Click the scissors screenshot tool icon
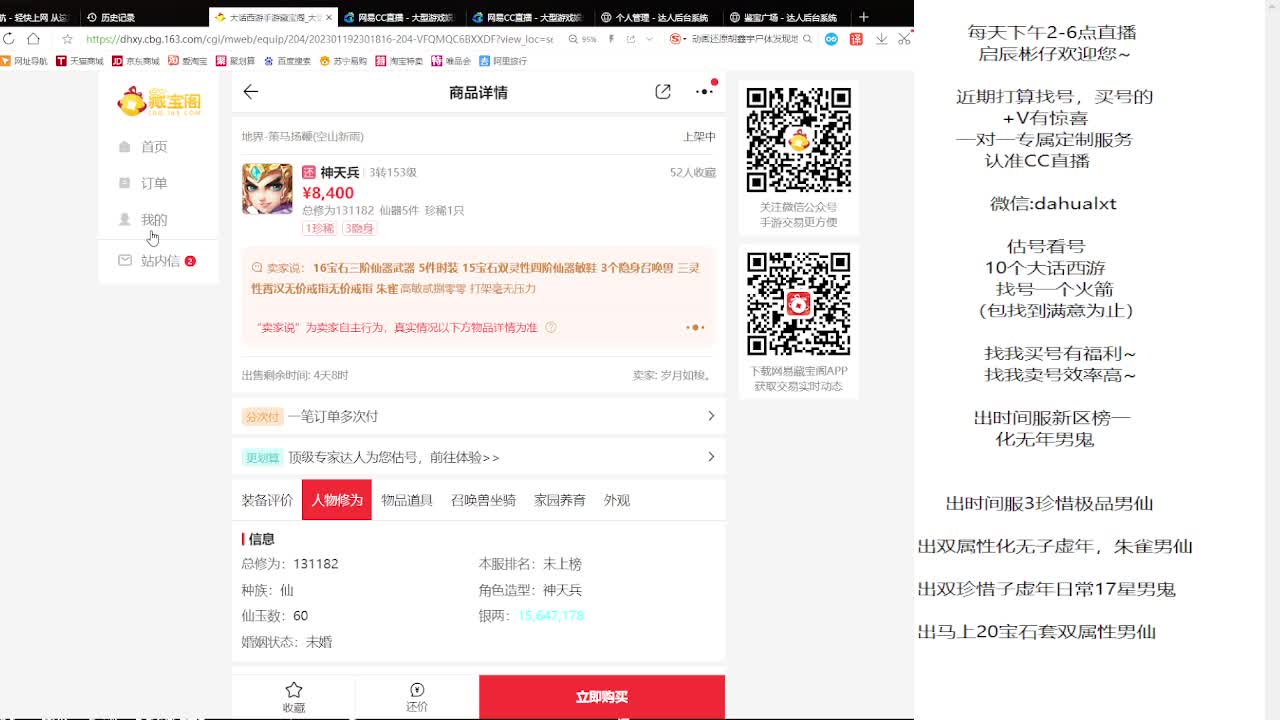This screenshot has height=720, width=1280. click(904, 39)
